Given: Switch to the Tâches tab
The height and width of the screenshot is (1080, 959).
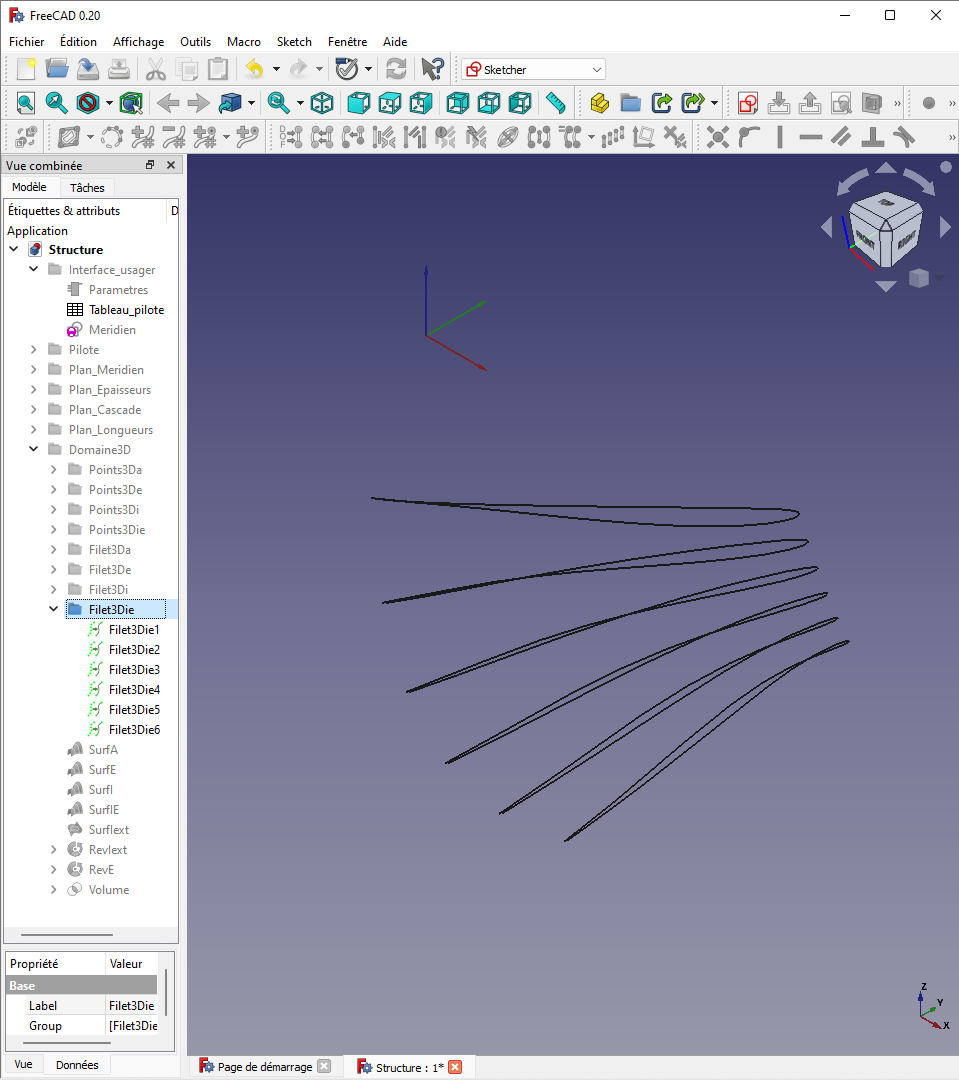Looking at the screenshot, I should (x=87, y=188).
